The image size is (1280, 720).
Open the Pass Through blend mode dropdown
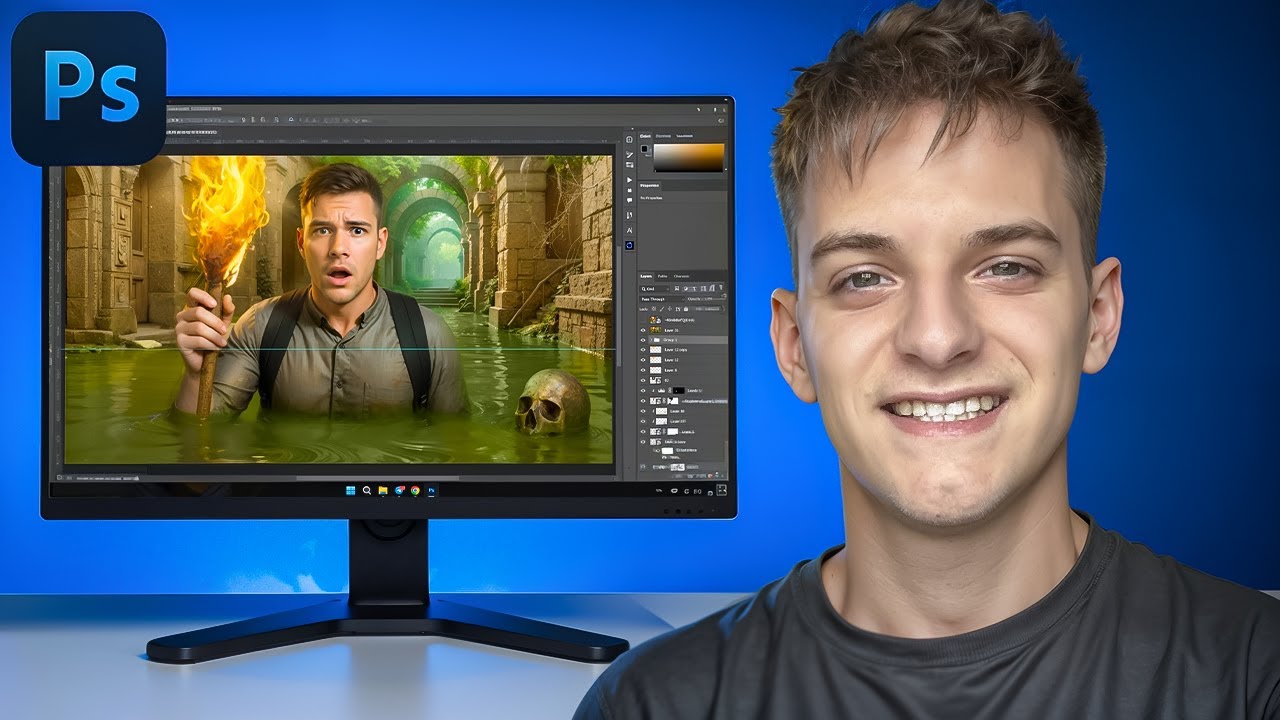click(x=662, y=299)
